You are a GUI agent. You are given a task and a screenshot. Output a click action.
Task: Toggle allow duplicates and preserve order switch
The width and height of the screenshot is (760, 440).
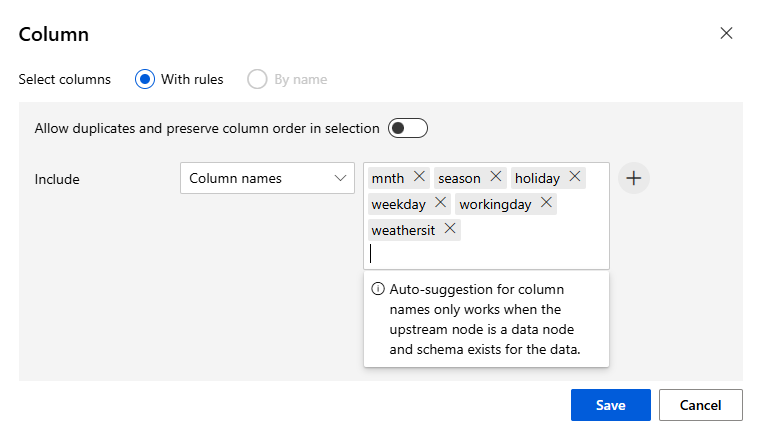(x=408, y=128)
